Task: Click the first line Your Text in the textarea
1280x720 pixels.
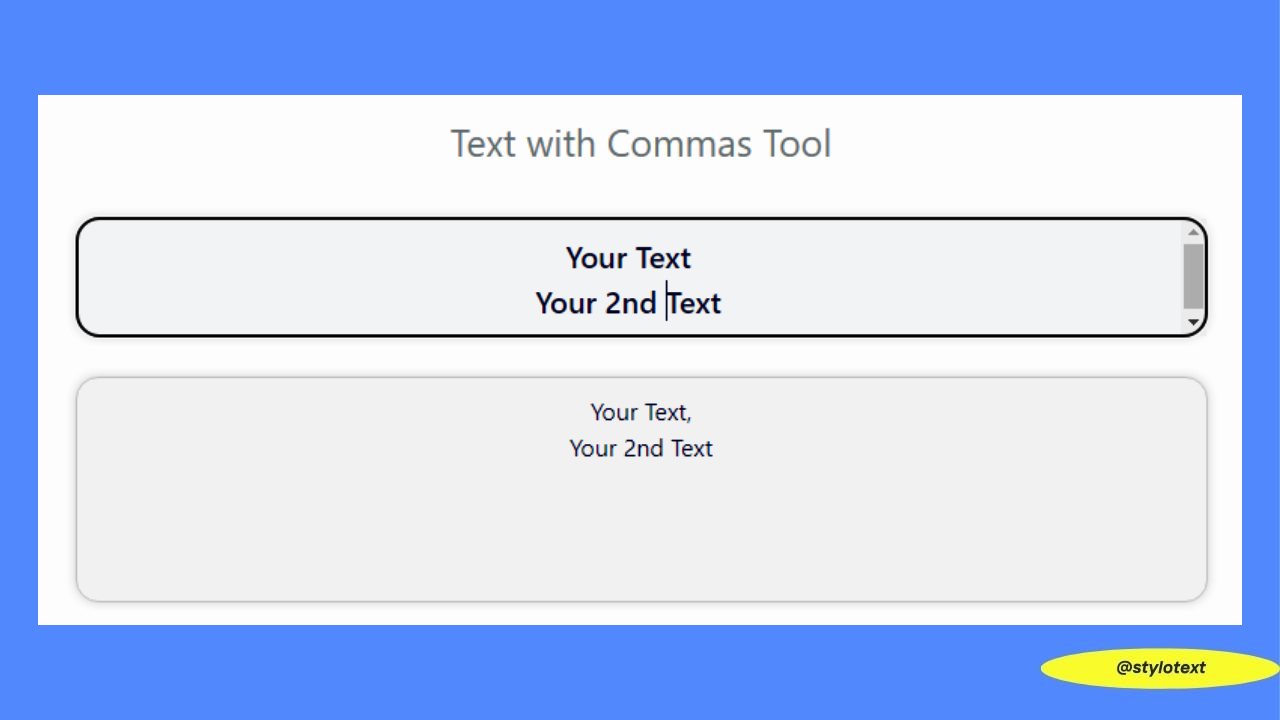Action: (628, 258)
